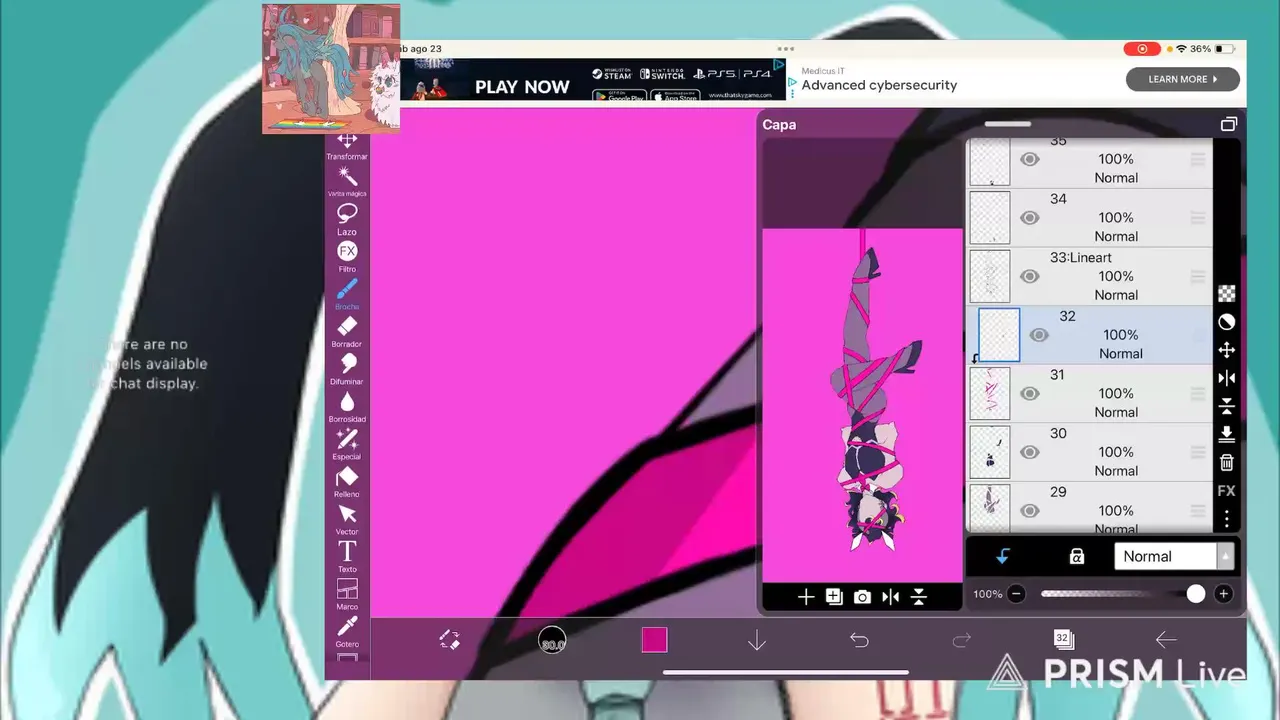
Task: Select the Transformar tool
Action: [347, 146]
